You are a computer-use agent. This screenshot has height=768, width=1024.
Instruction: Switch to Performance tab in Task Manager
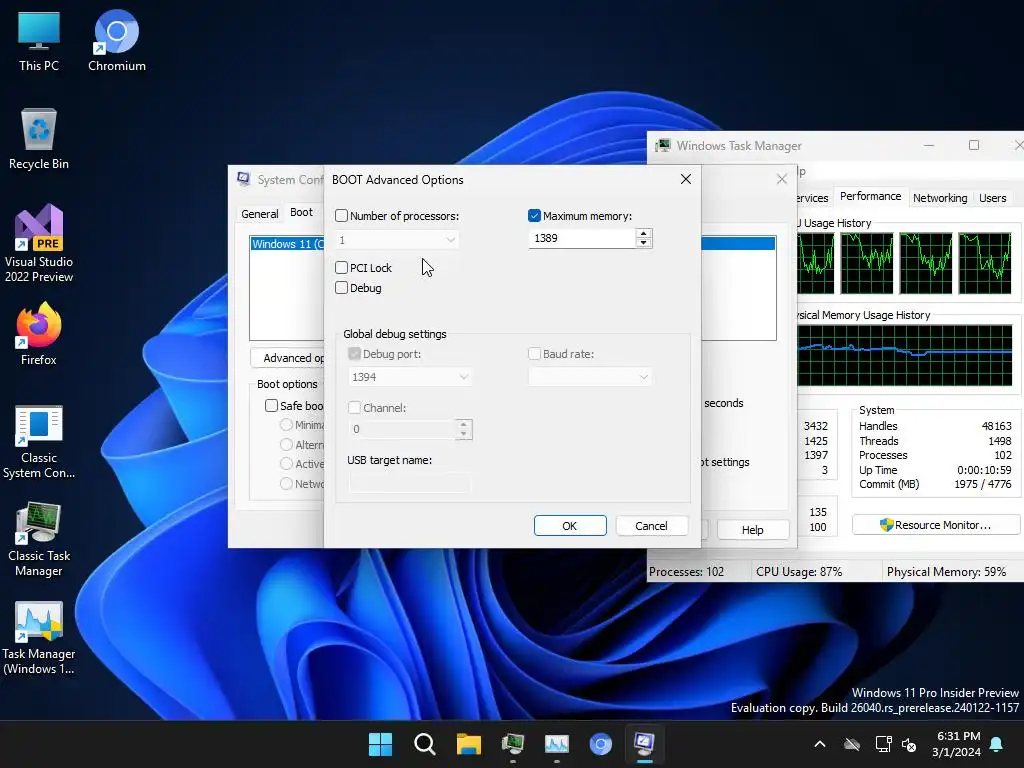870,196
